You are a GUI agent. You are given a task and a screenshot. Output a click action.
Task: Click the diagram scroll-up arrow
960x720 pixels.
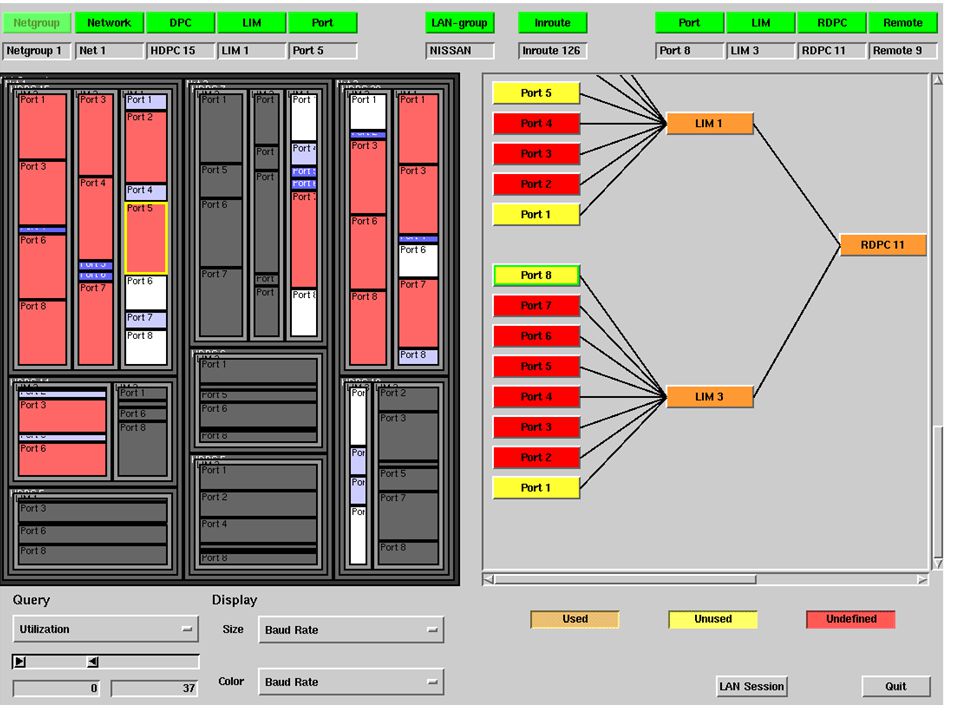point(937,80)
